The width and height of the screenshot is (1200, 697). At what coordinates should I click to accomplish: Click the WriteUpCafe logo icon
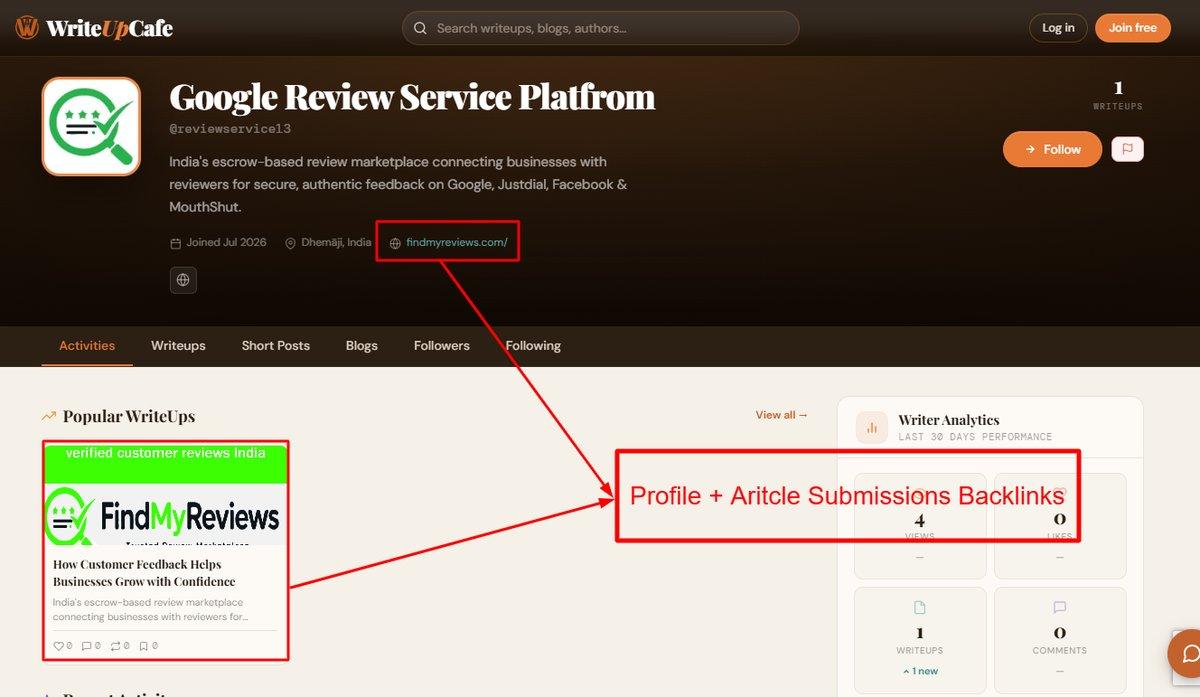[x=27, y=27]
